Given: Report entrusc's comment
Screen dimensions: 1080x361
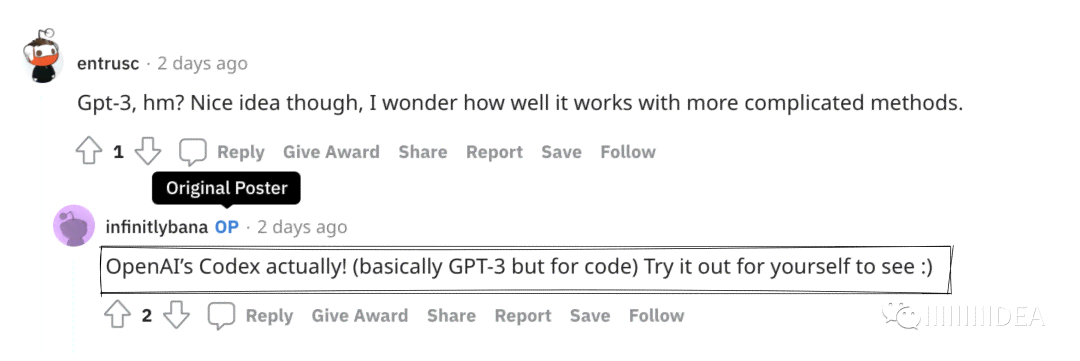Looking at the screenshot, I should (x=494, y=152).
